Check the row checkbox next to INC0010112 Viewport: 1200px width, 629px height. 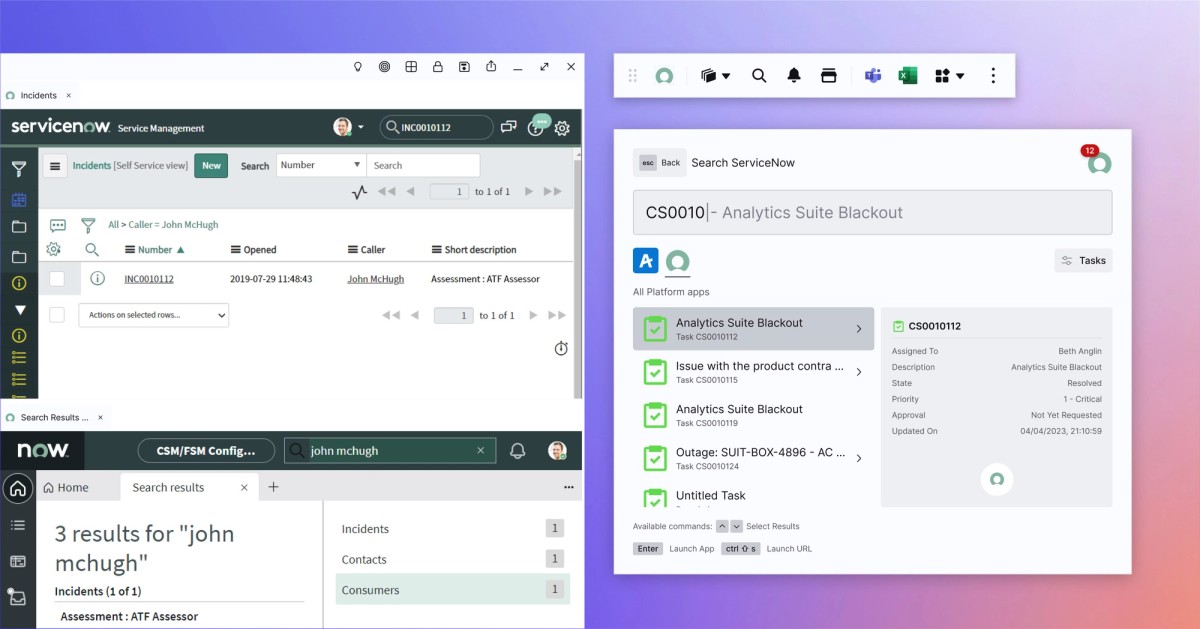[x=56, y=279]
